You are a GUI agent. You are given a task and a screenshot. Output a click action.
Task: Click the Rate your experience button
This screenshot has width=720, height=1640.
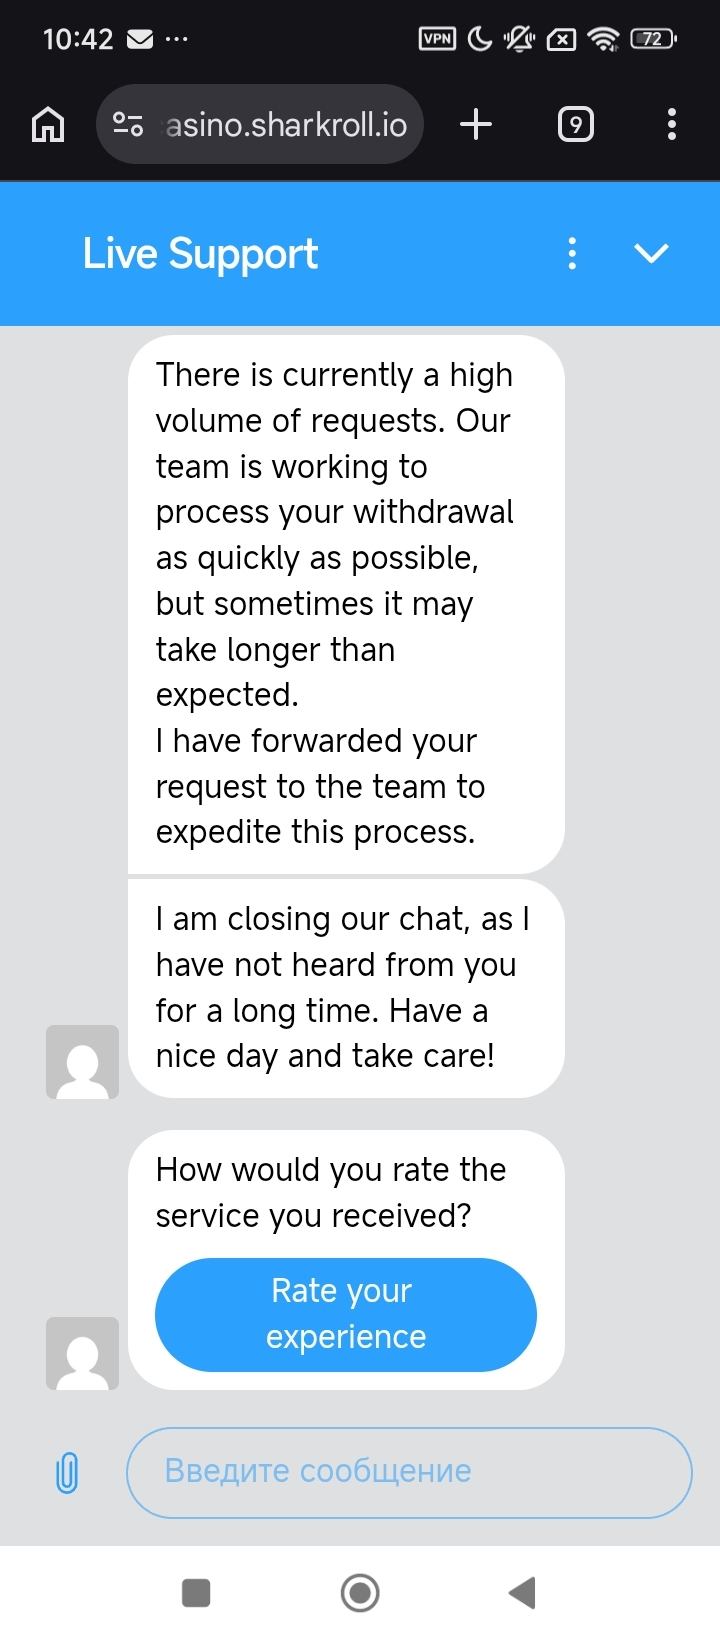click(x=346, y=1314)
